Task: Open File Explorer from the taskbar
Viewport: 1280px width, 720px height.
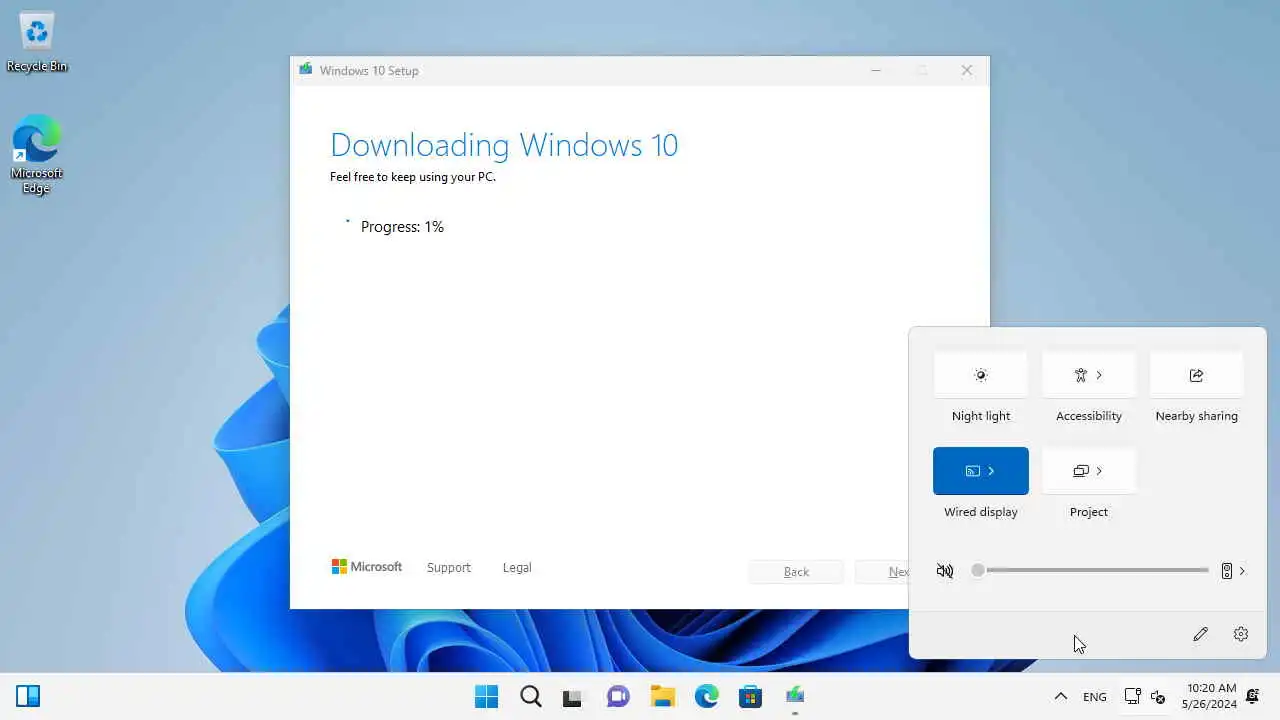Action: [662, 696]
